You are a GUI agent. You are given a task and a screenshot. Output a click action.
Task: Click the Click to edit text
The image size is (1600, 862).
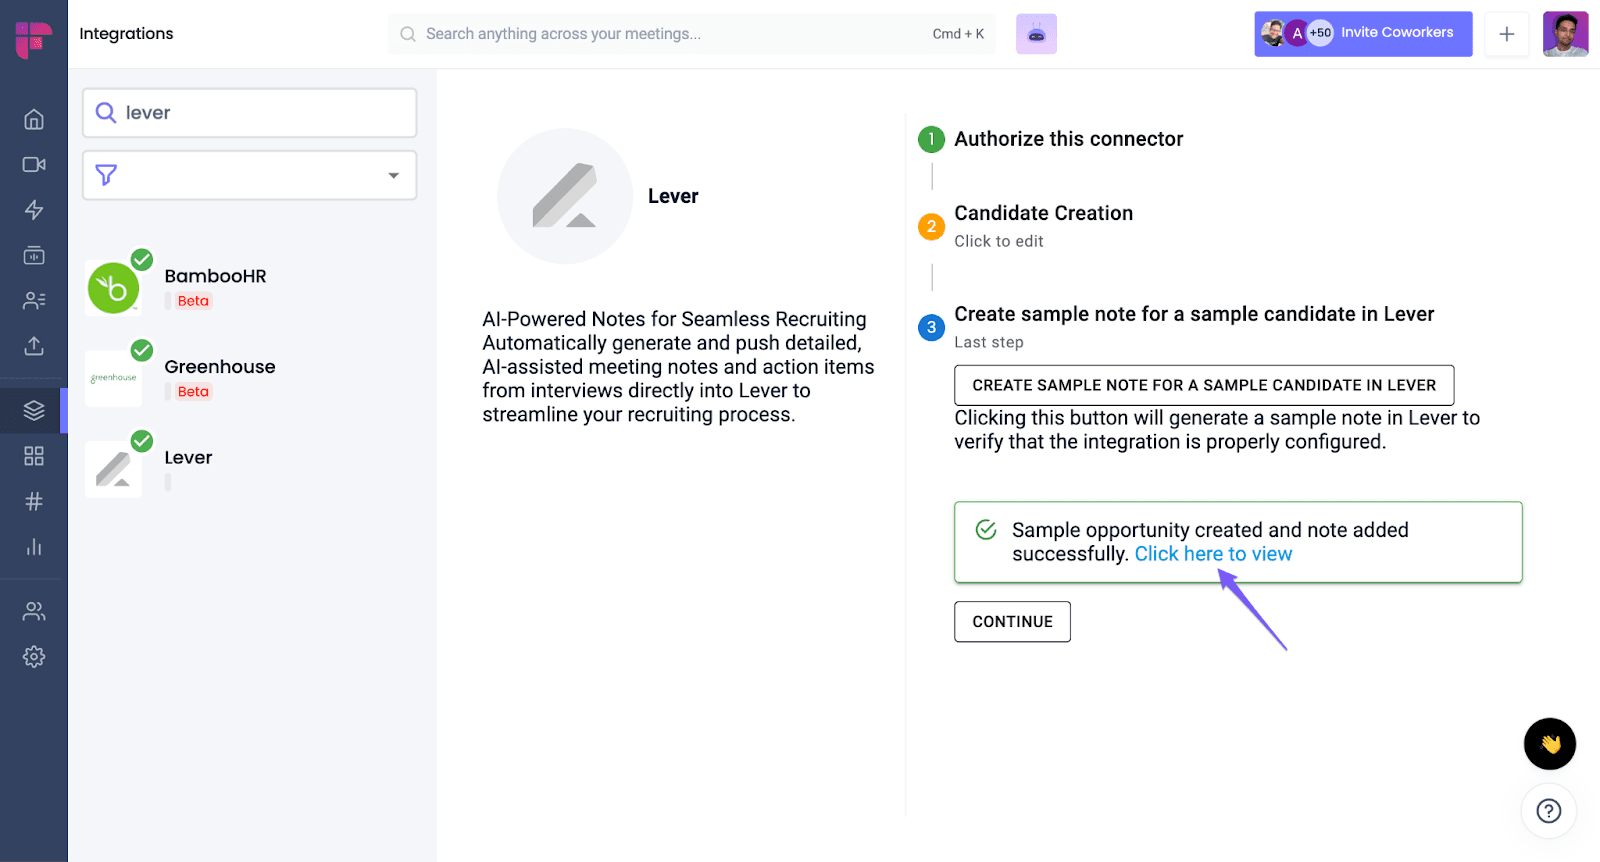point(998,241)
